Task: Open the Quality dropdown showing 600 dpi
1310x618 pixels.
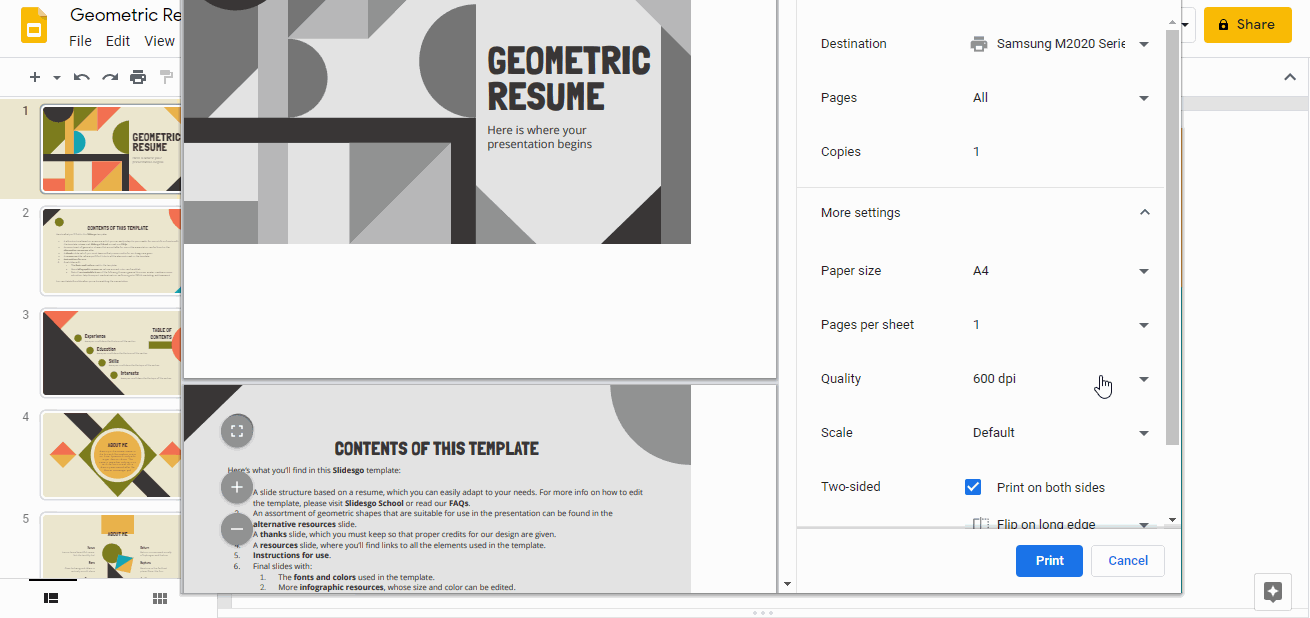Action: pyautogui.click(x=1060, y=379)
